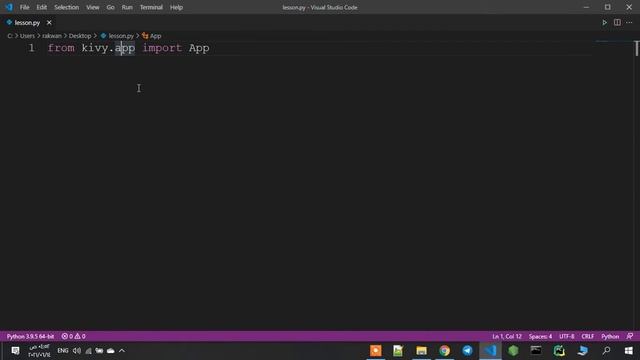The width and height of the screenshot is (640, 360).
Task: Click the 'import' keyword in line 1
Action: tap(162, 48)
